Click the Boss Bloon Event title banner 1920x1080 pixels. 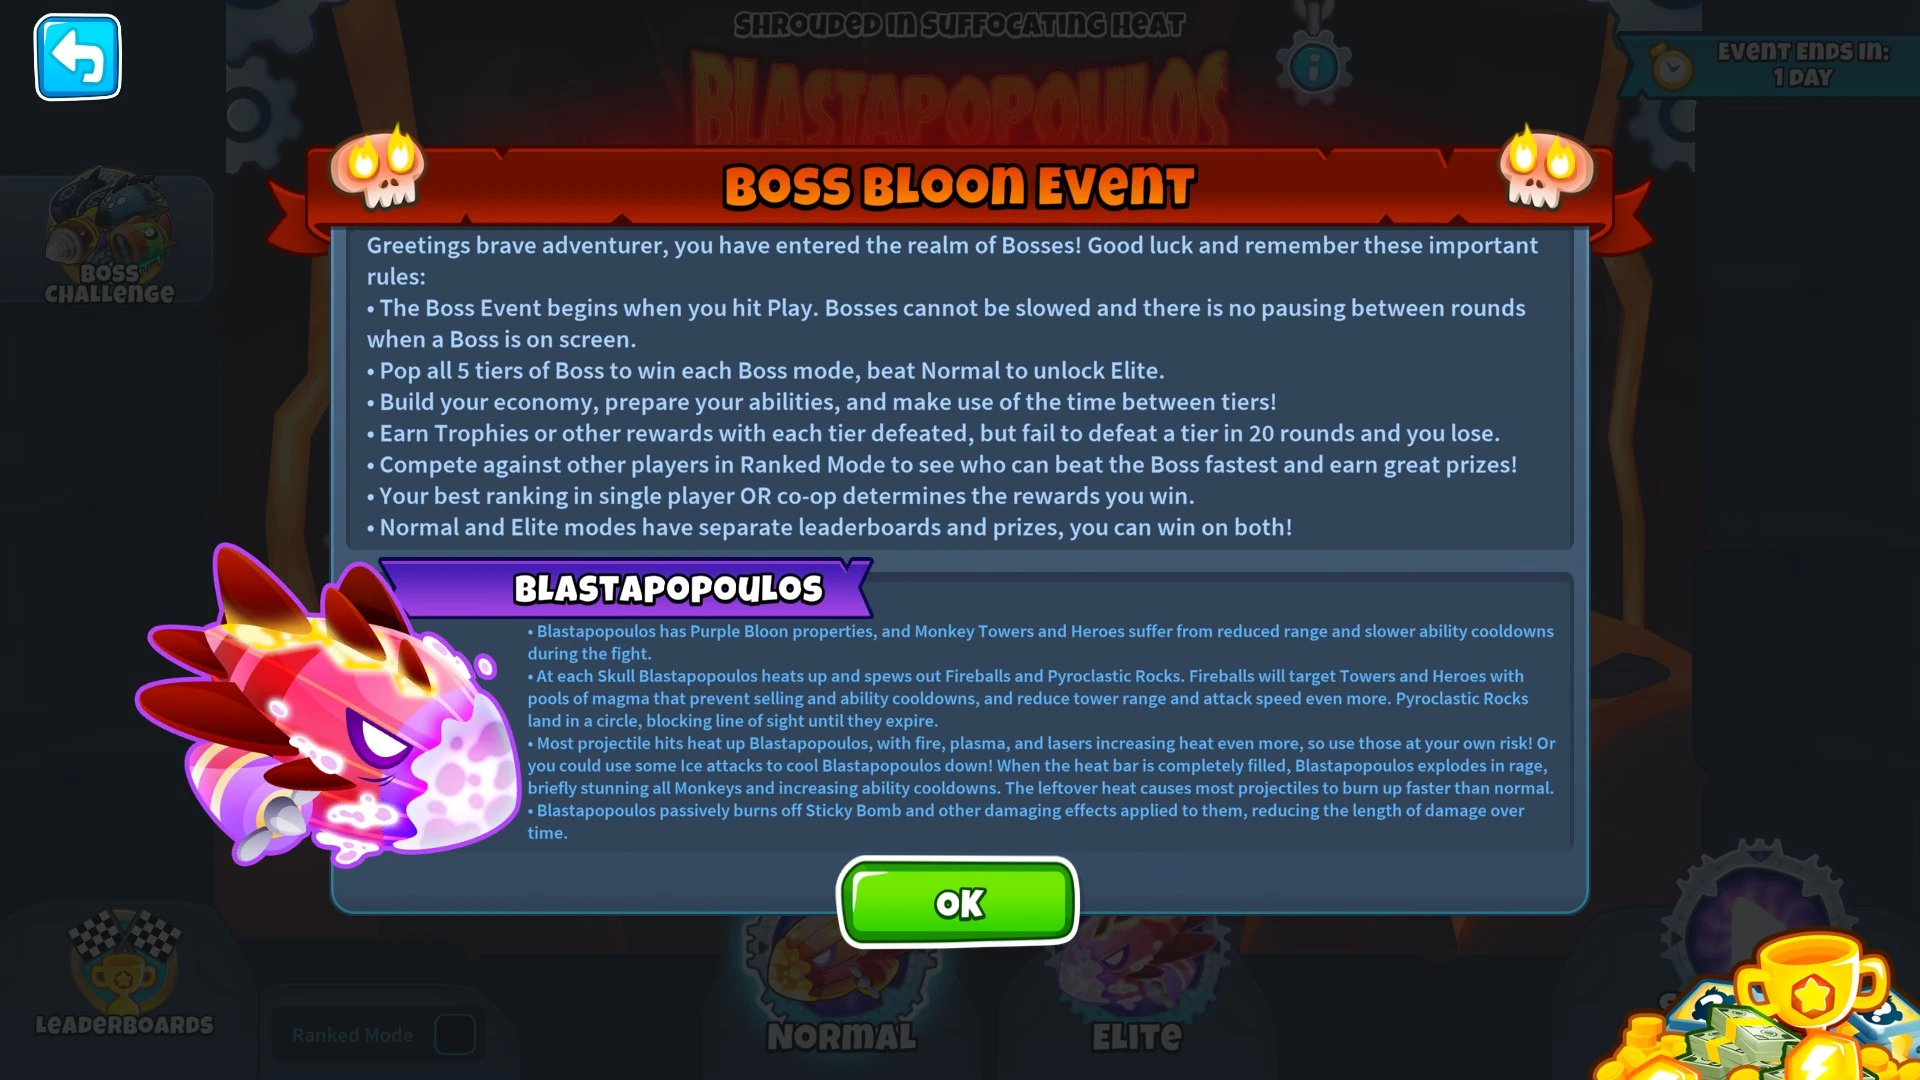pos(960,187)
